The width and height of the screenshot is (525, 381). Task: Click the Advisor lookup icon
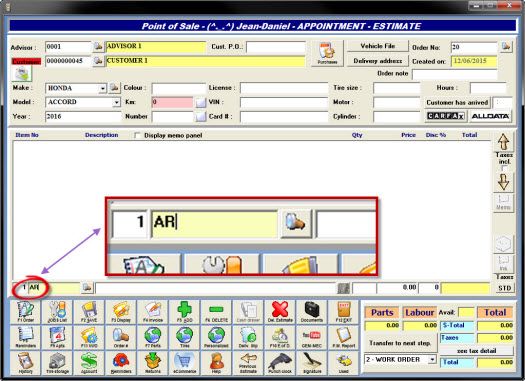(98, 47)
